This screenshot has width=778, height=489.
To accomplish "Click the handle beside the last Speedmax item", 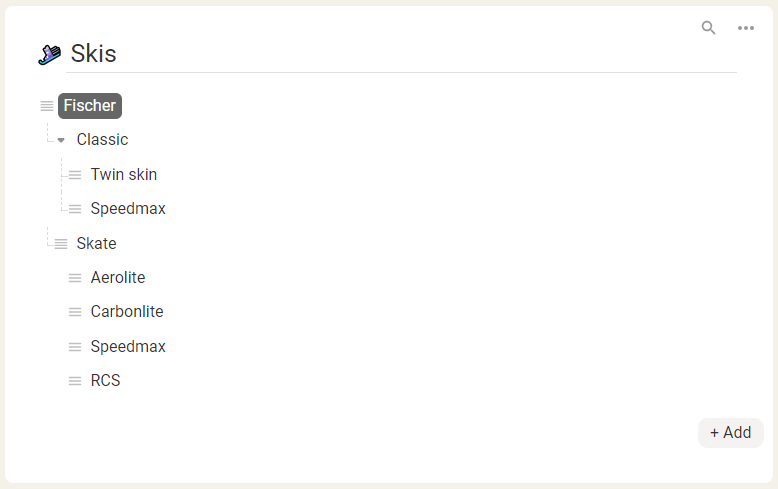I will pyautogui.click(x=75, y=347).
